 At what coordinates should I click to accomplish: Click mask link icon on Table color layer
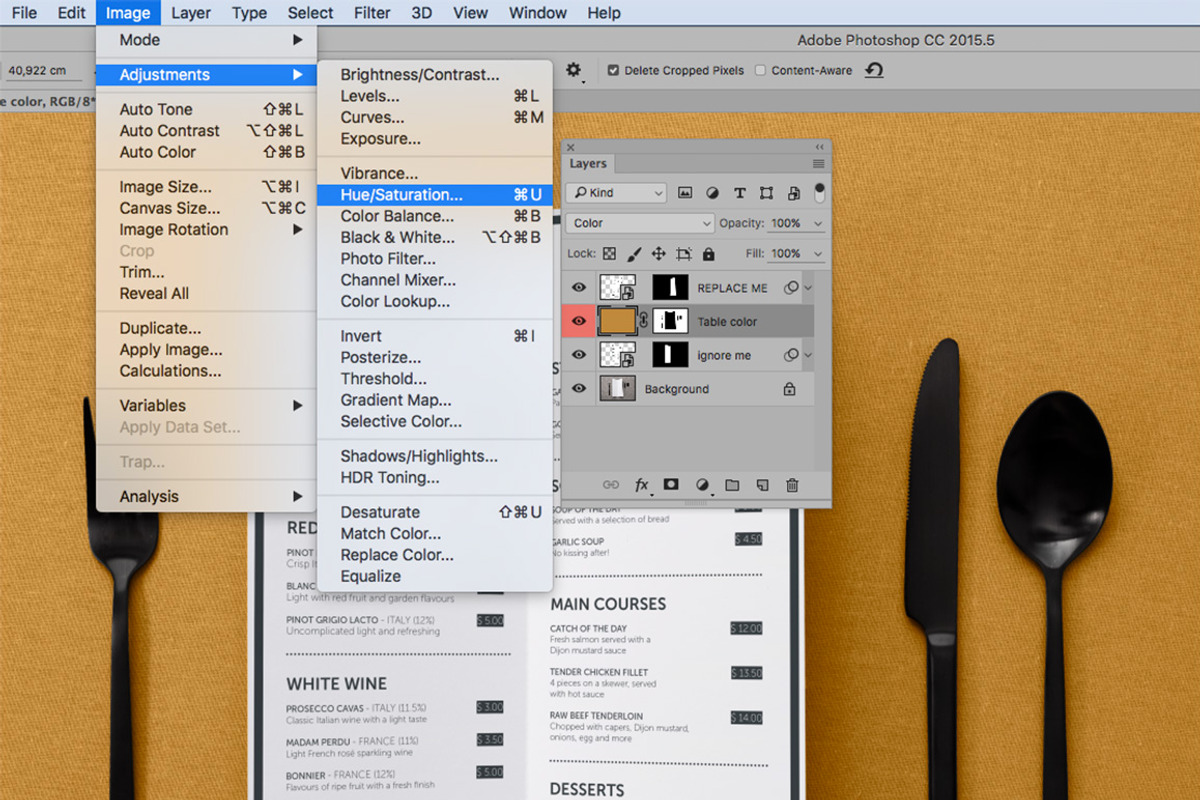644,321
